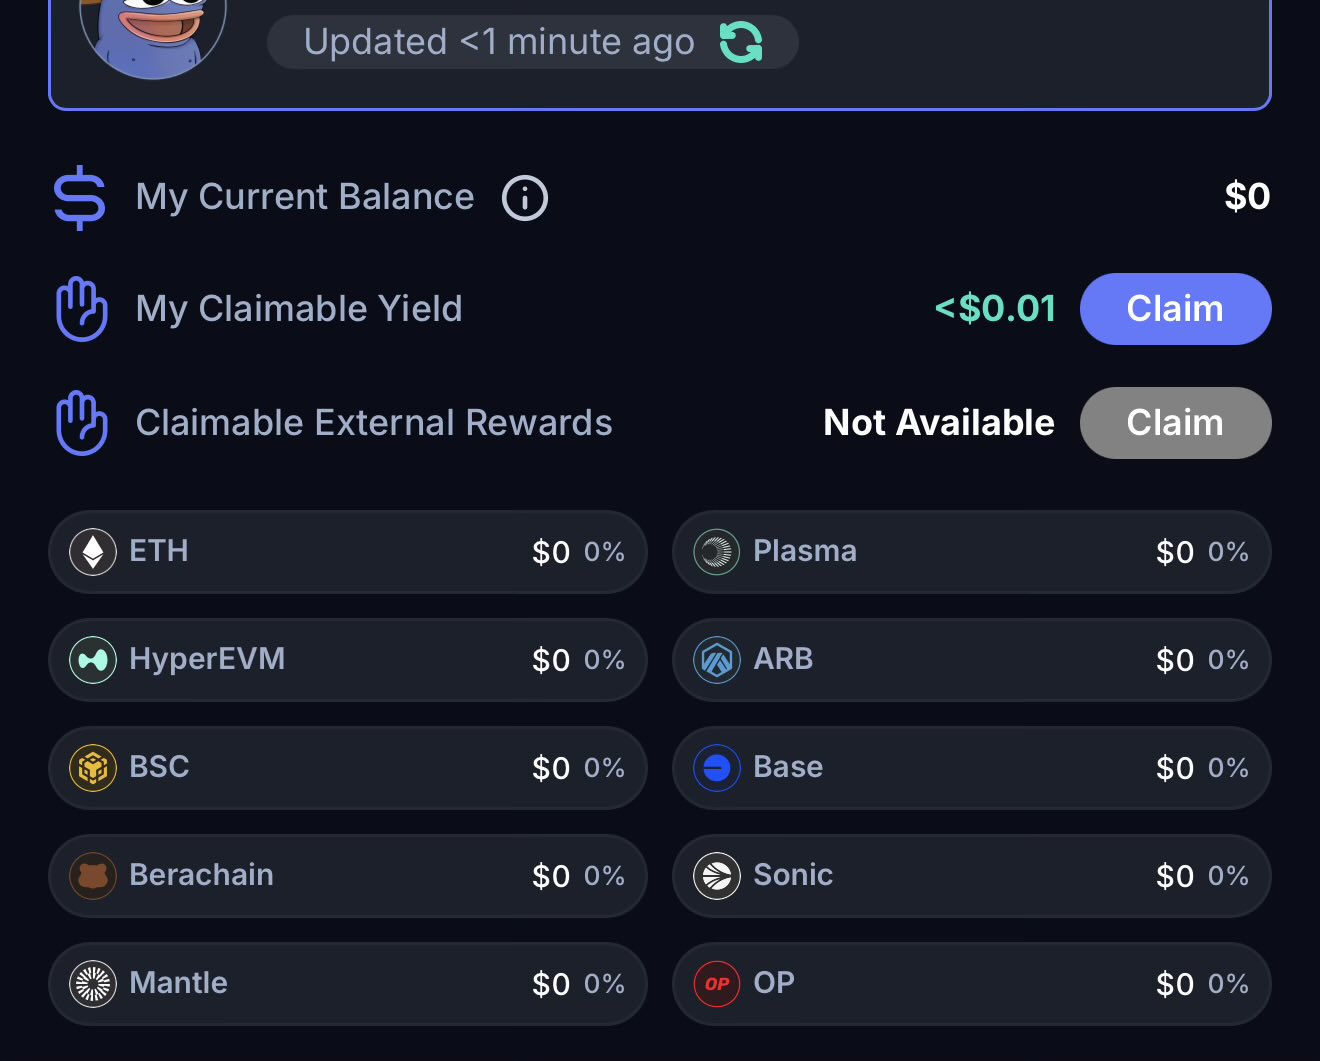This screenshot has height=1061, width=1320.
Task: Click the dollar sign balance icon
Action: point(80,198)
